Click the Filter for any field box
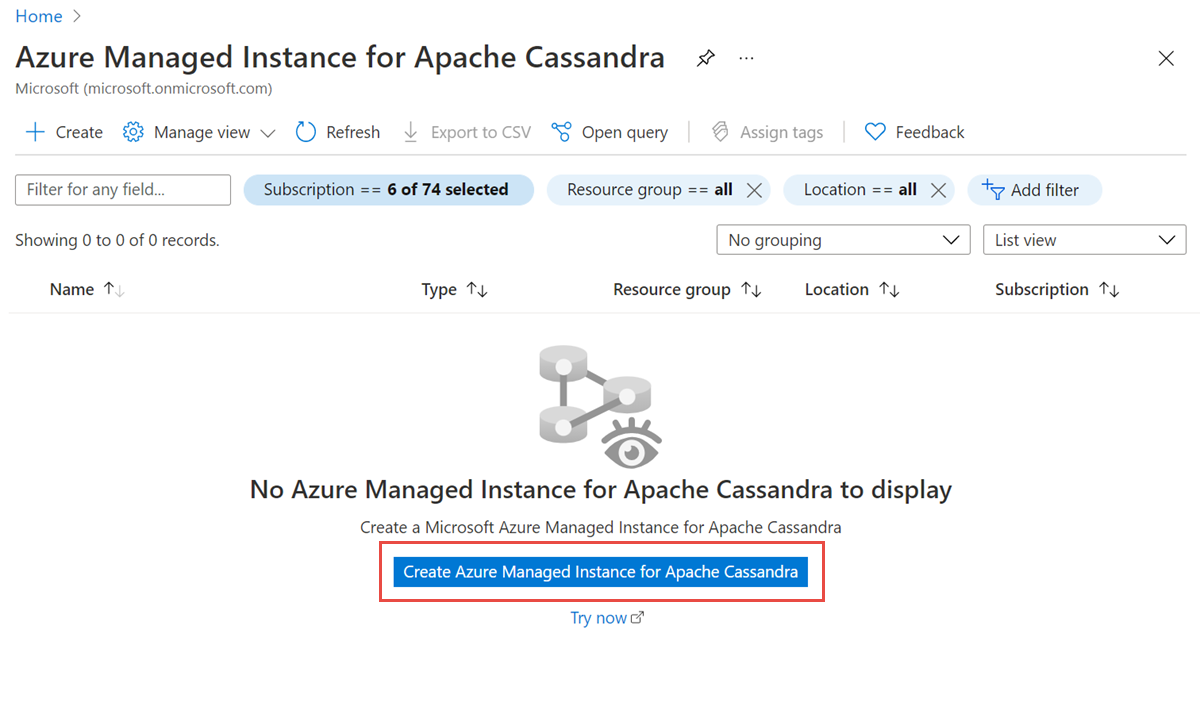The width and height of the screenshot is (1200, 710). click(123, 190)
